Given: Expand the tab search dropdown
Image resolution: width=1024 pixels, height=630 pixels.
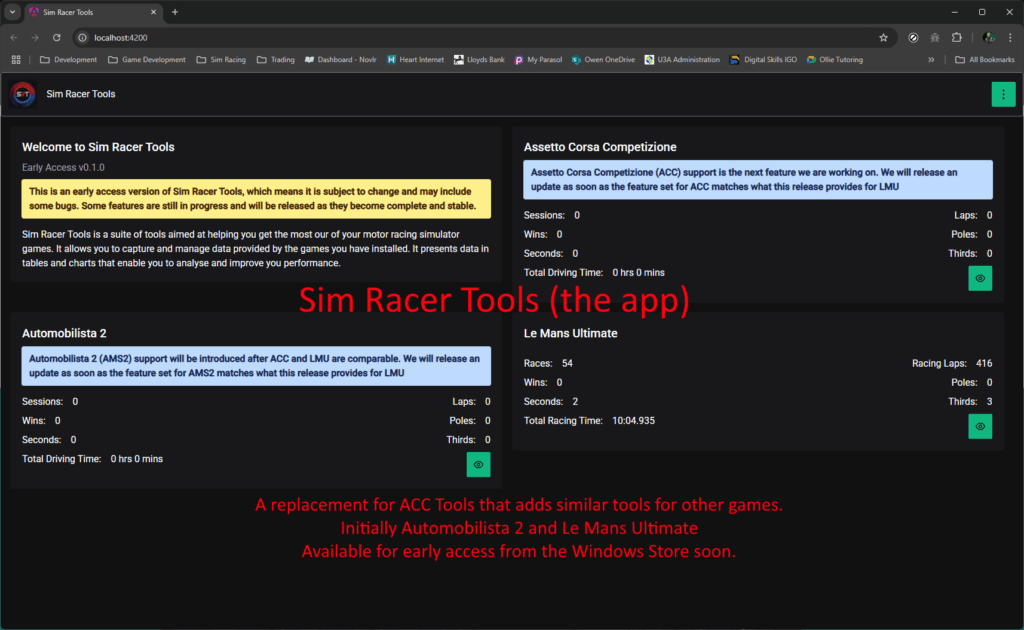Looking at the screenshot, I should coord(12,12).
